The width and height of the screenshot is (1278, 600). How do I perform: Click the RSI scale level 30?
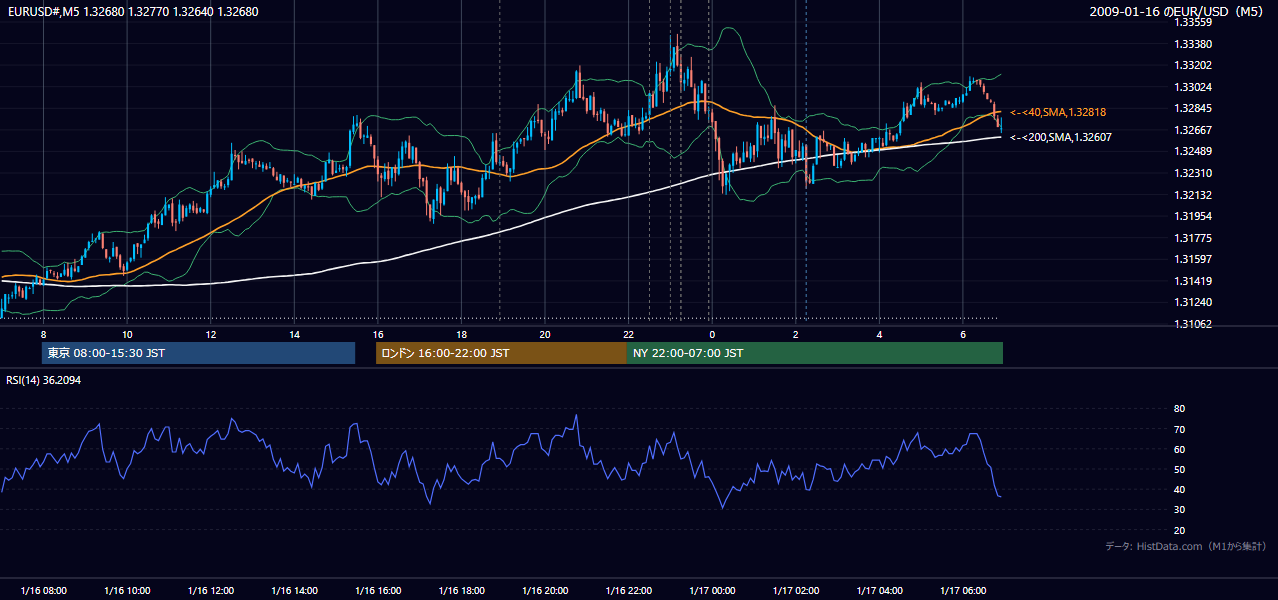click(1179, 510)
